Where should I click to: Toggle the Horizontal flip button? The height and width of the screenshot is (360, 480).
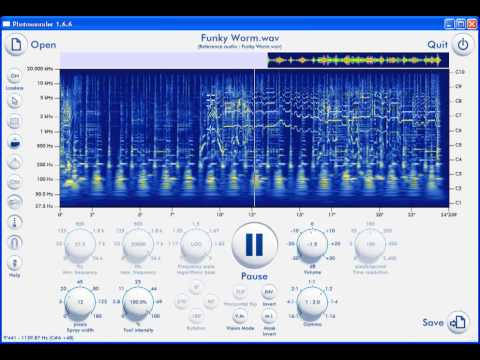click(240, 292)
